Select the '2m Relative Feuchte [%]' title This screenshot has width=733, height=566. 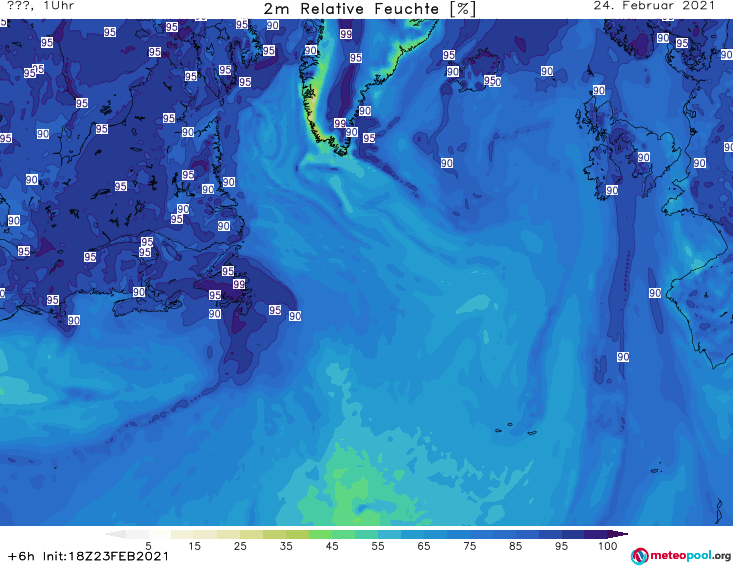click(370, 9)
